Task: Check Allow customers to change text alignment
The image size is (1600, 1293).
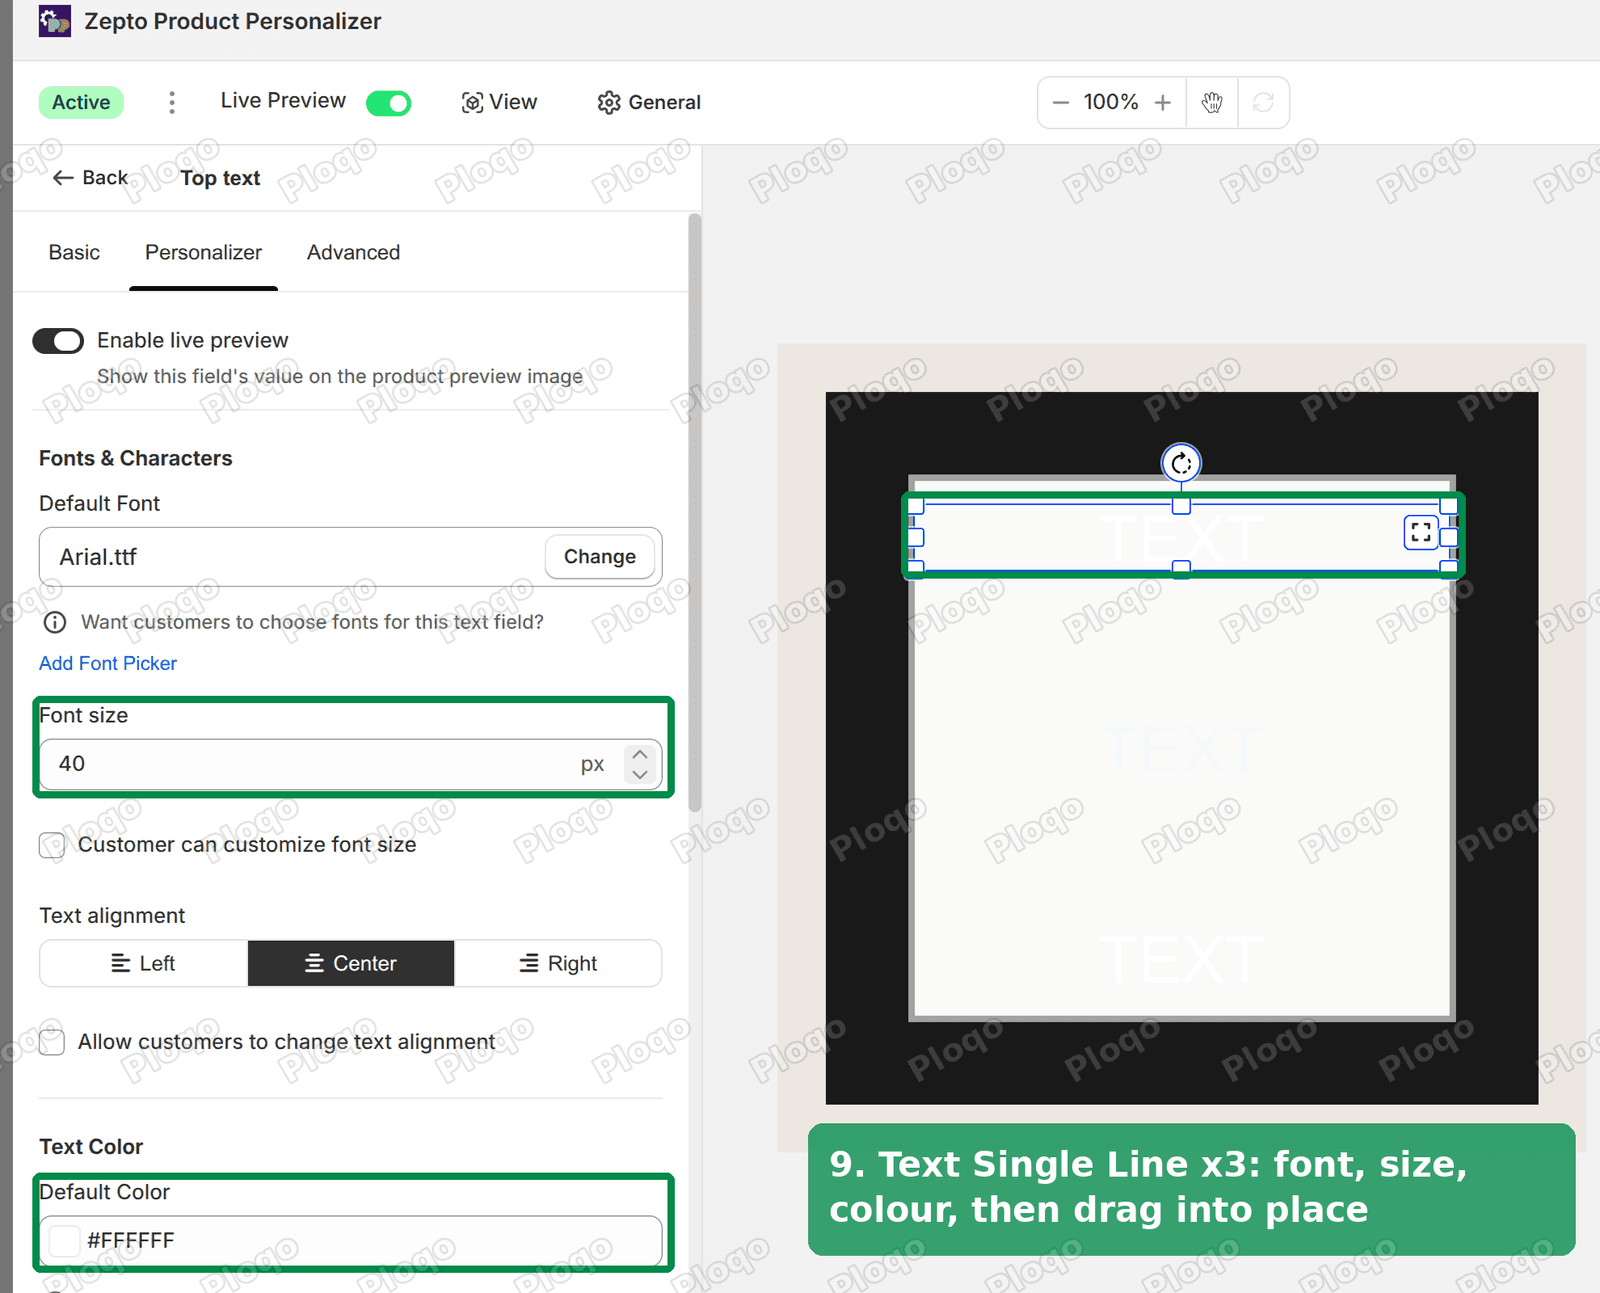Action: coord(52,1042)
